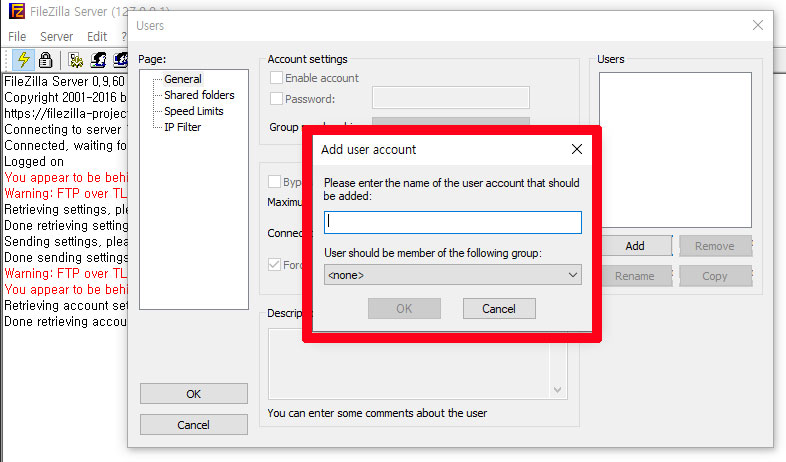Click the empty Users list box
The width and height of the screenshot is (786, 462).
point(675,150)
